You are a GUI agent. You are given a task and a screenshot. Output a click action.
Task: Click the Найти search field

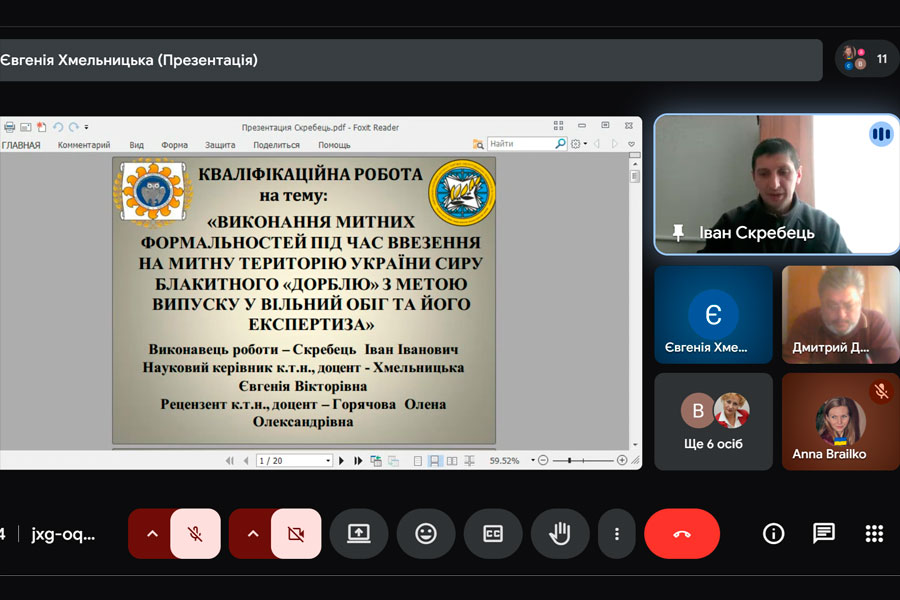point(519,144)
